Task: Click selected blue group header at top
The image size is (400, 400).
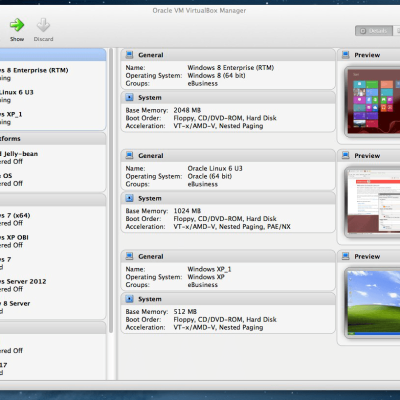Action: pyautogui.click(x=53, y=55)
